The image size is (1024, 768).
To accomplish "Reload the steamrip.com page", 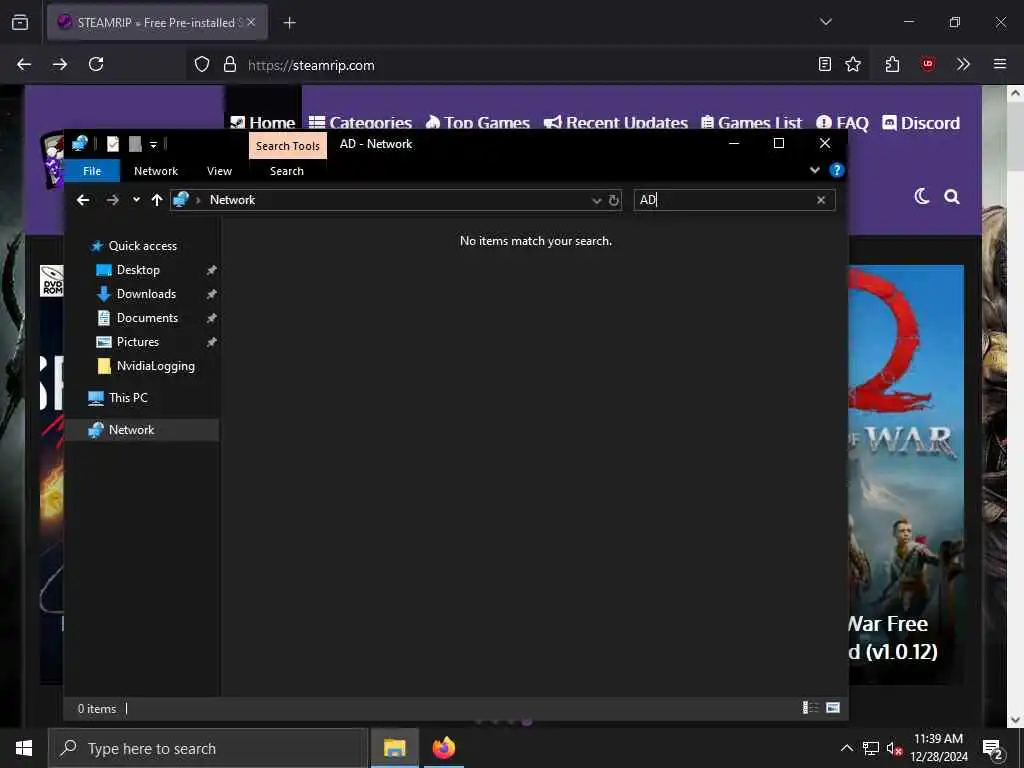I will coord(96,64).
